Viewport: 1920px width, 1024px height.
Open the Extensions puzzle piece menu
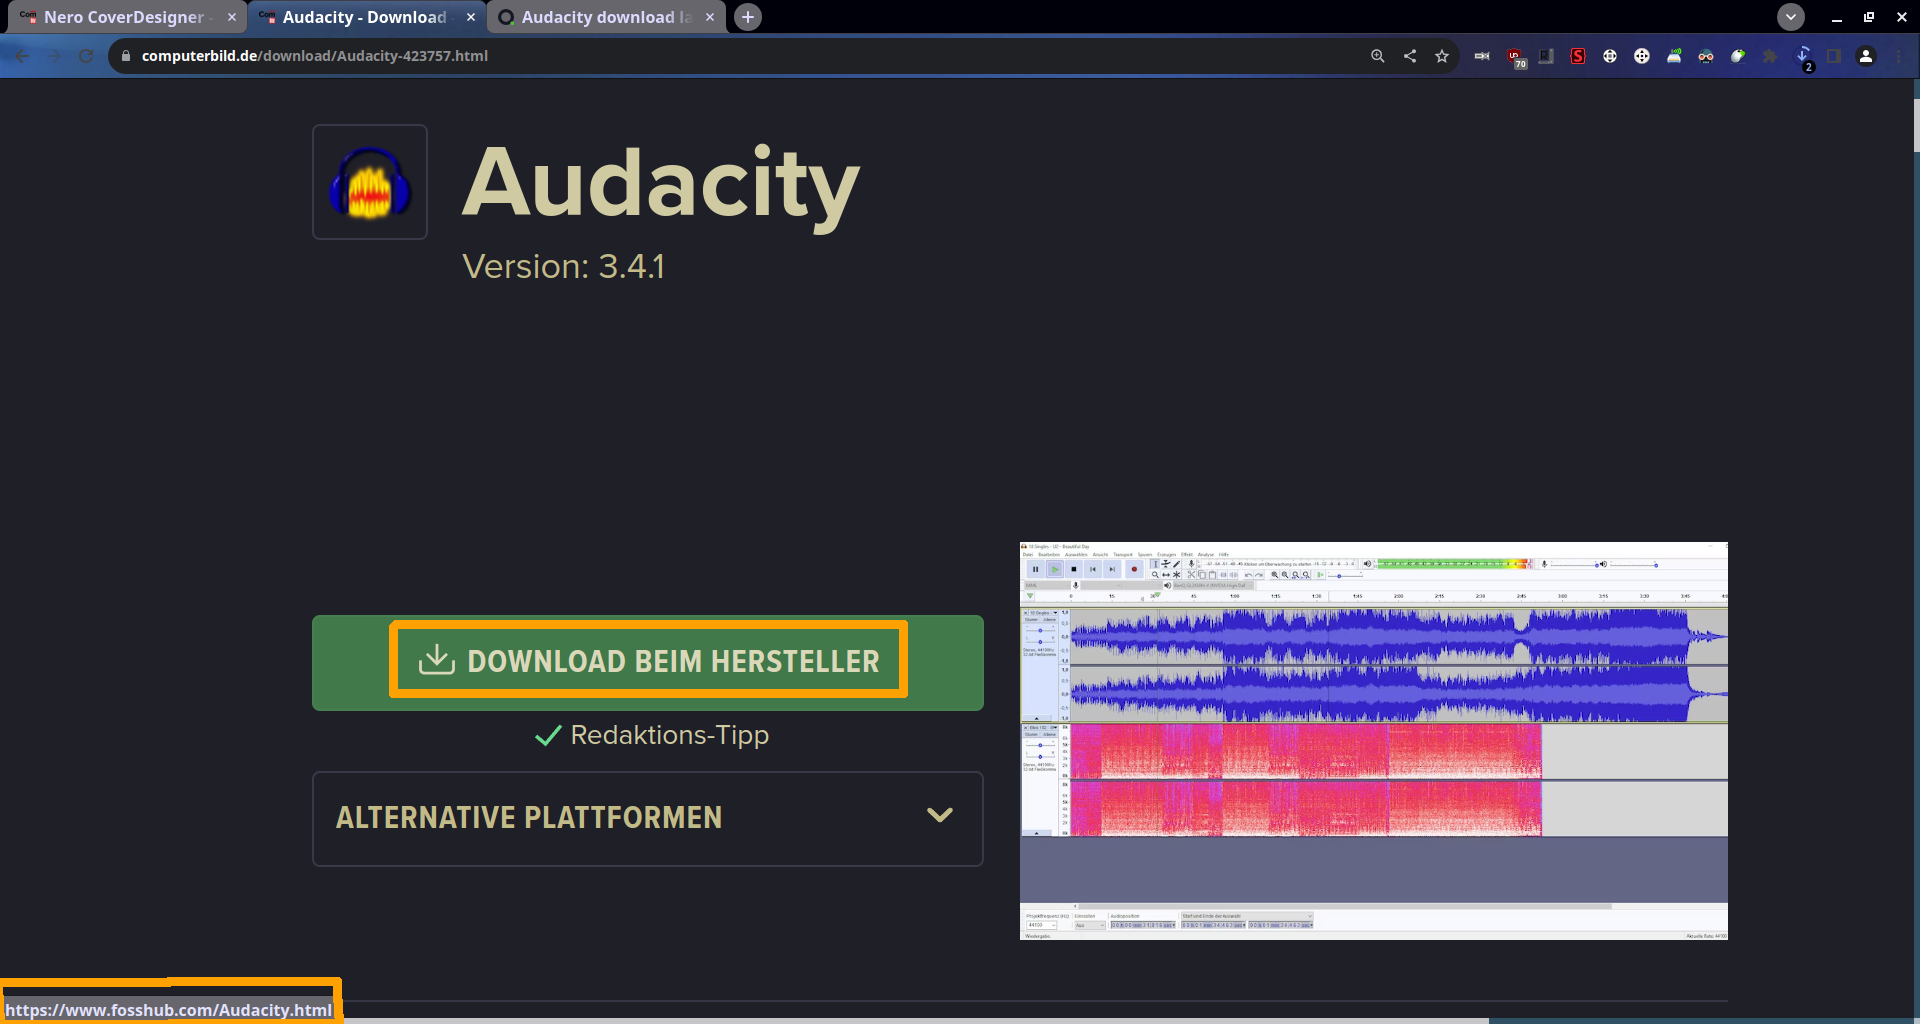coord(1770,56)
